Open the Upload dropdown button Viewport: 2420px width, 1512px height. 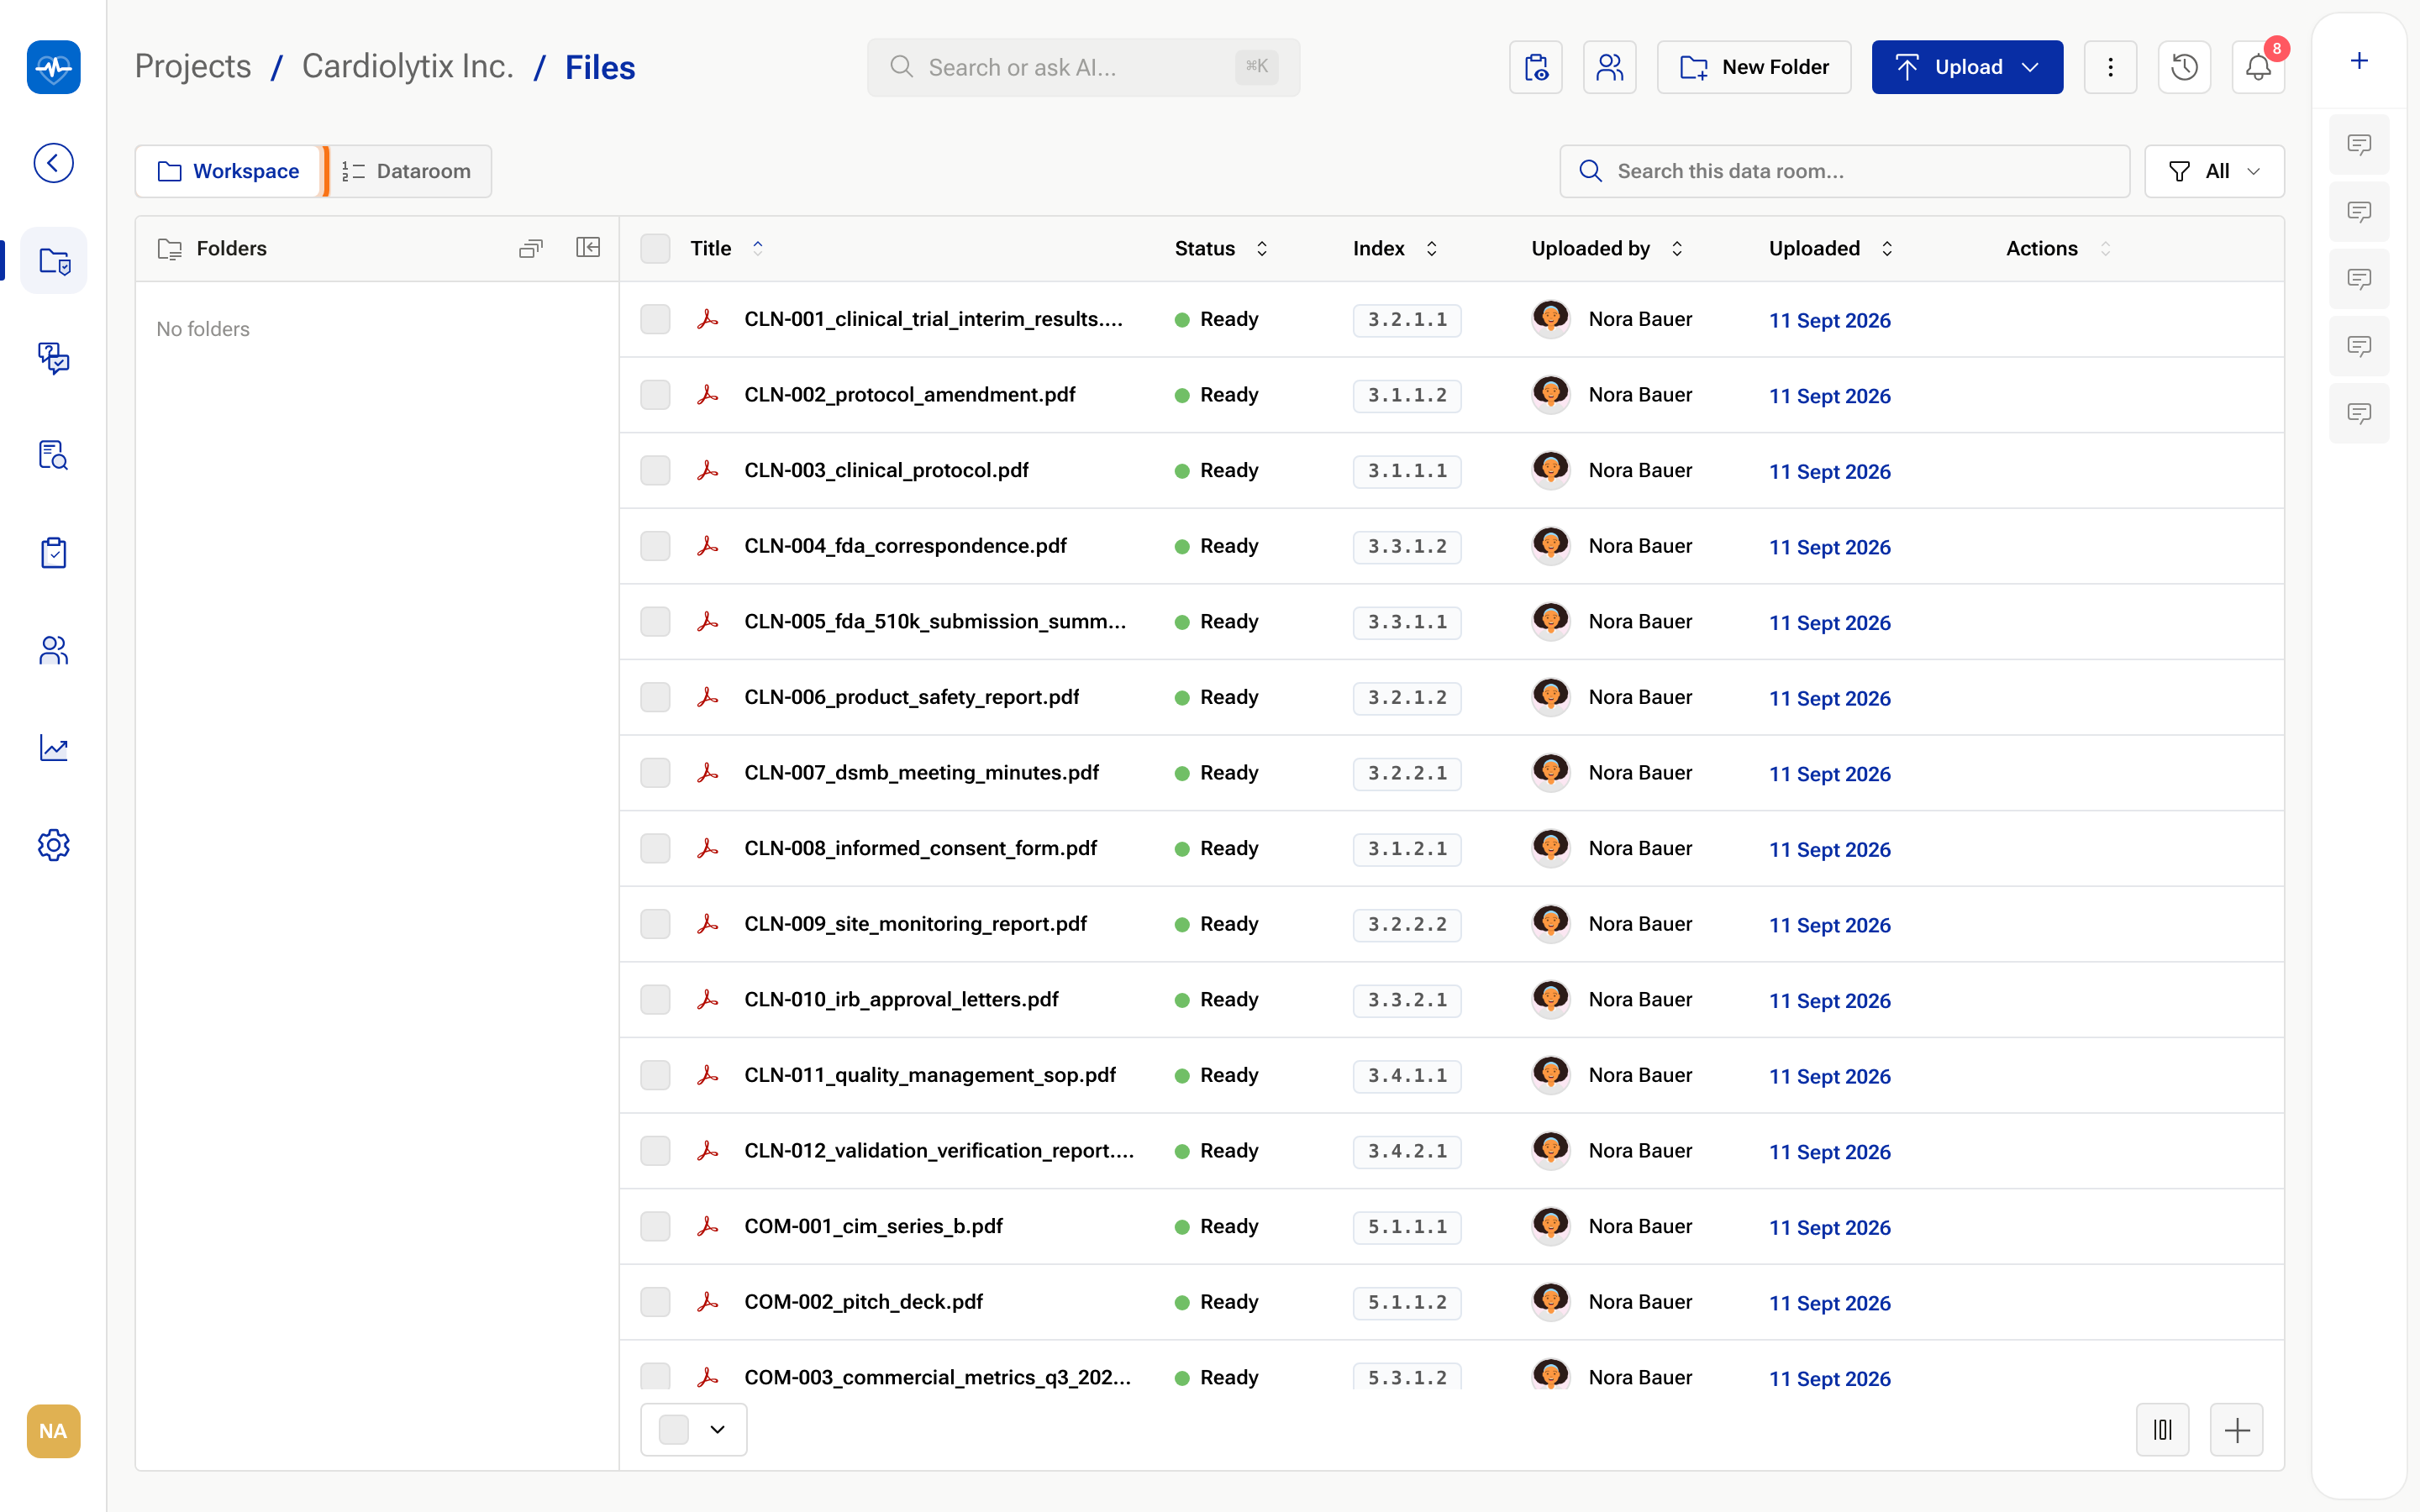tap(1967, 67)
